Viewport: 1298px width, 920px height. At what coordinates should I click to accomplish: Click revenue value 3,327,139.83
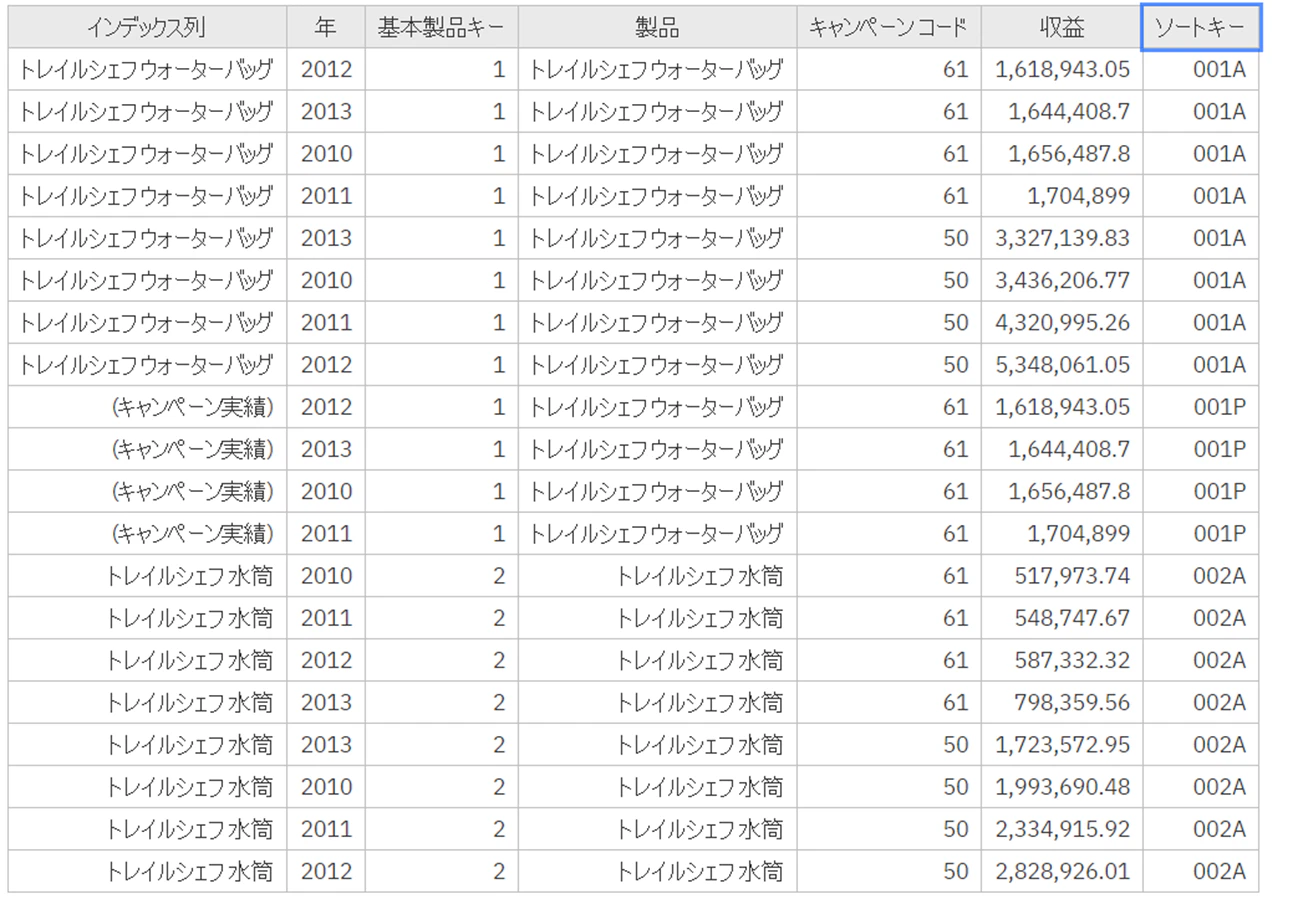pos(1062,238)
